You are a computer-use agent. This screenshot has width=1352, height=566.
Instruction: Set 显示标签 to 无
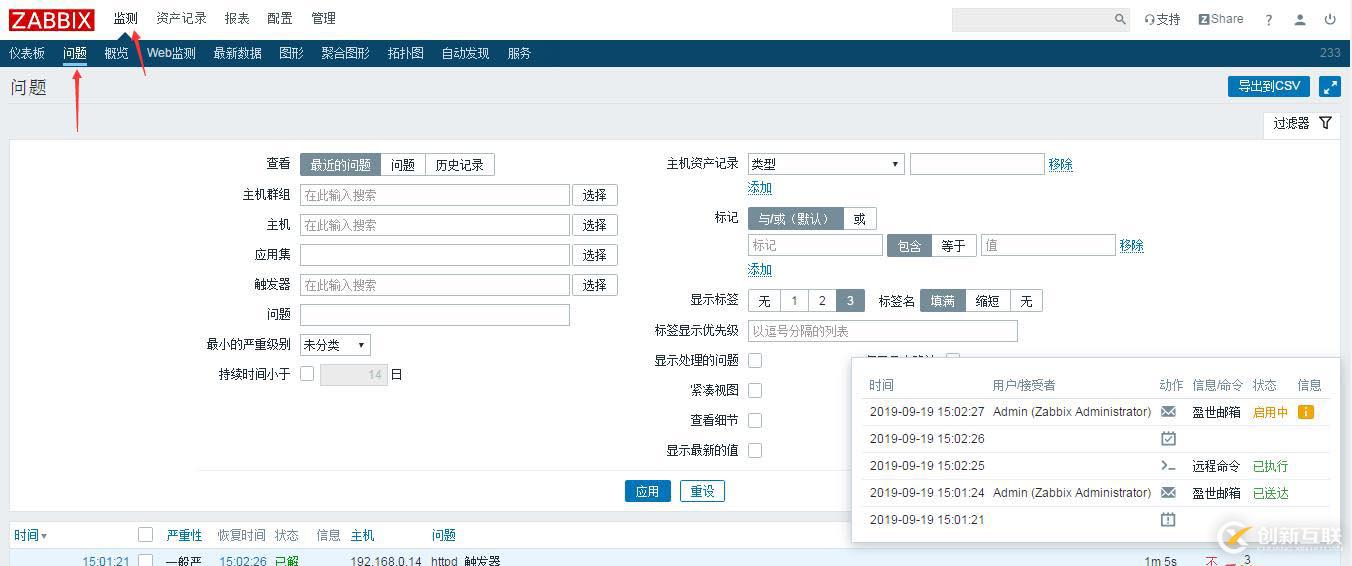point(764,301)
